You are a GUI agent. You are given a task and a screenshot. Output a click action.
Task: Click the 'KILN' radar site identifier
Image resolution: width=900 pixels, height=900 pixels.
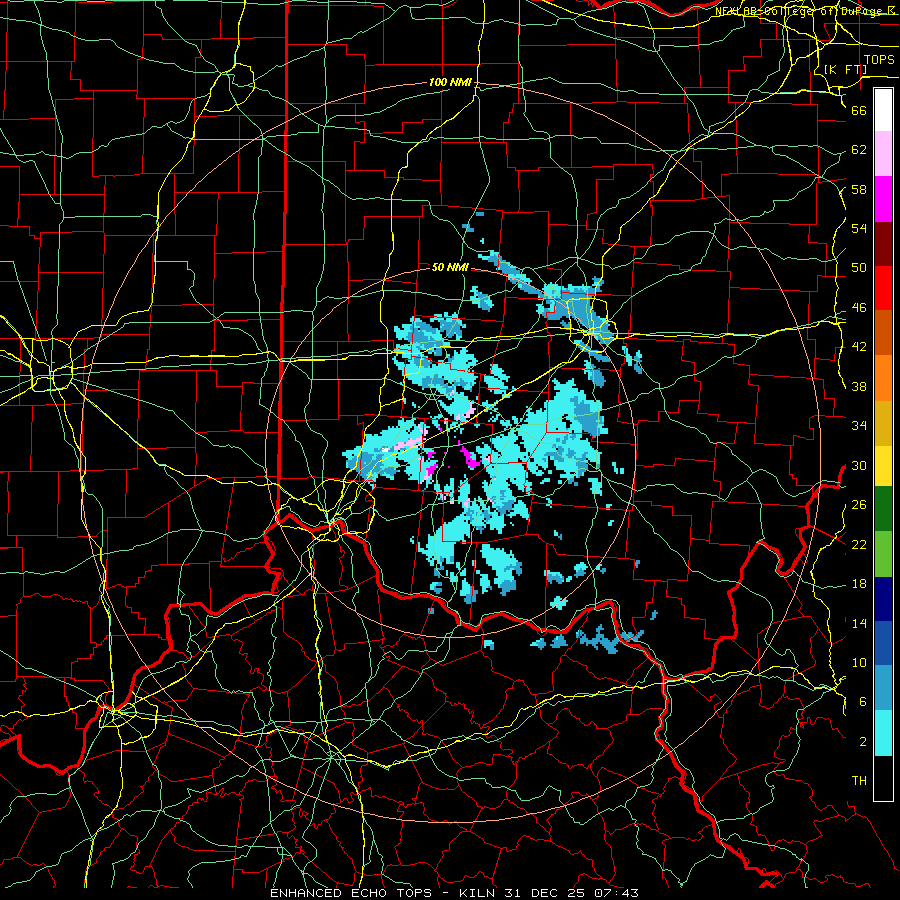(479, 893)
